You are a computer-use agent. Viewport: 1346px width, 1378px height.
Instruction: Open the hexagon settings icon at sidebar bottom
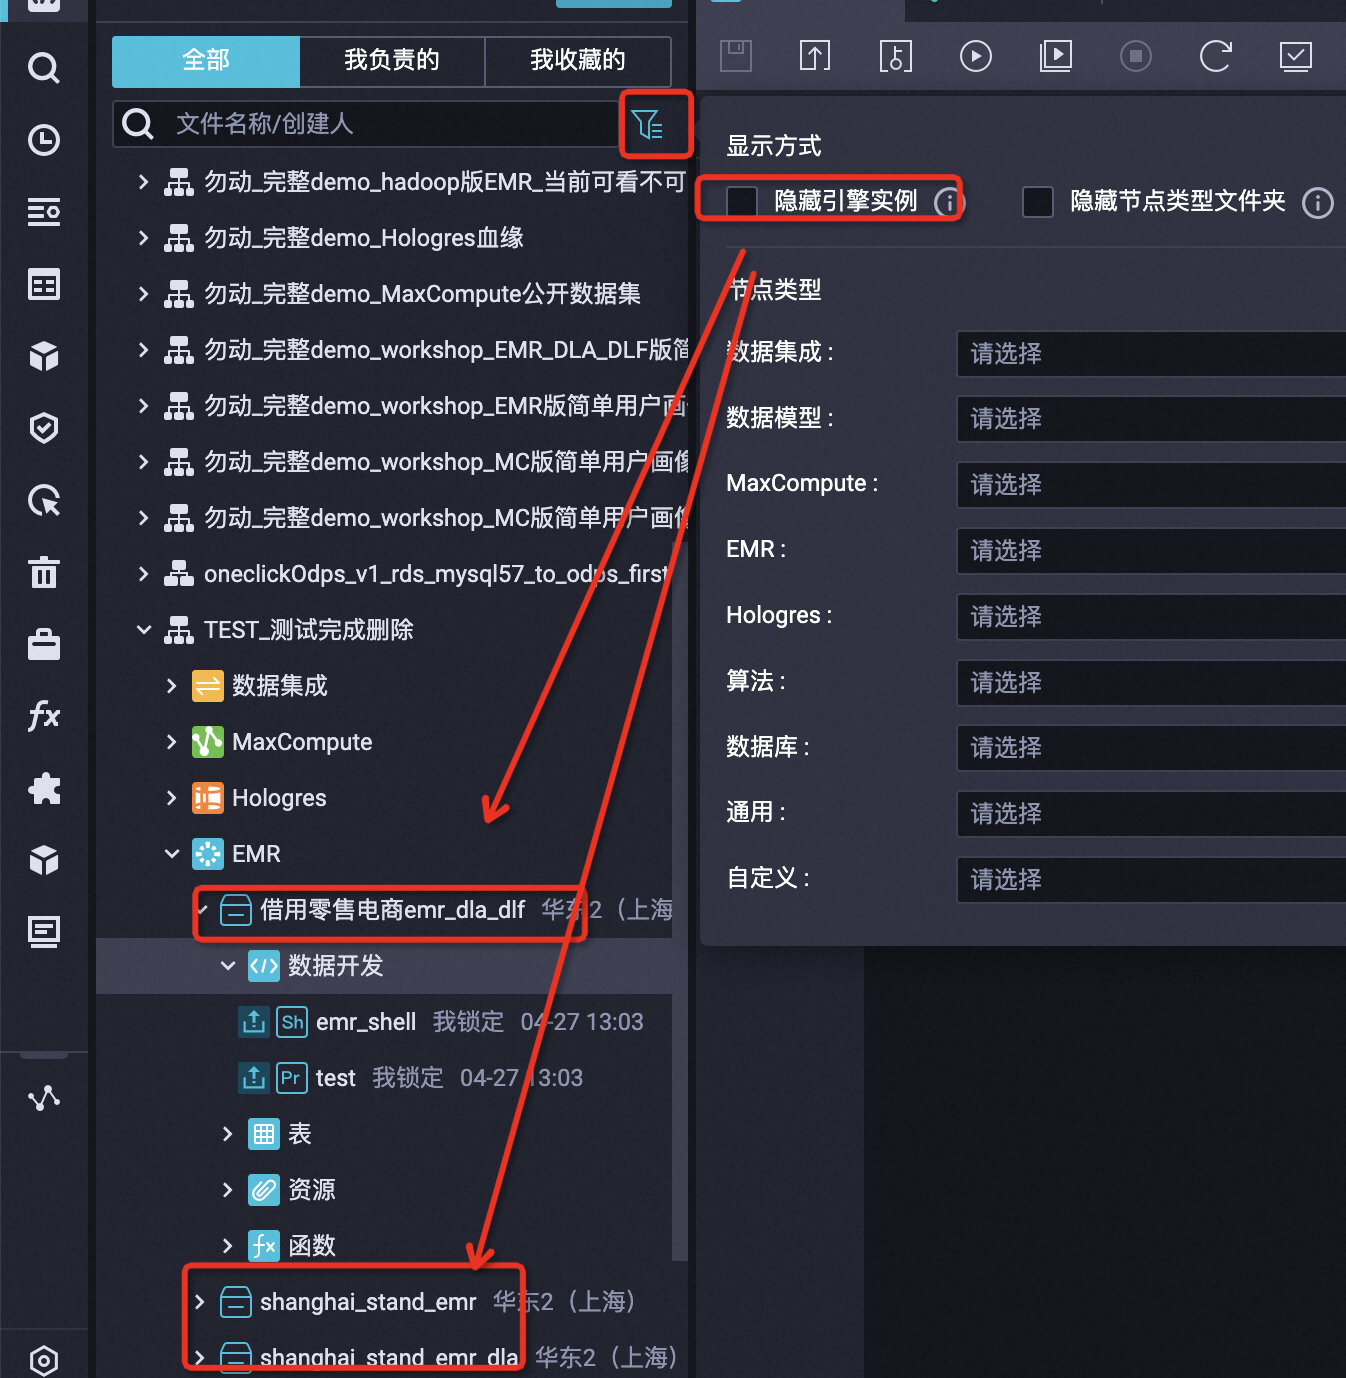(x=44, y=1360)
